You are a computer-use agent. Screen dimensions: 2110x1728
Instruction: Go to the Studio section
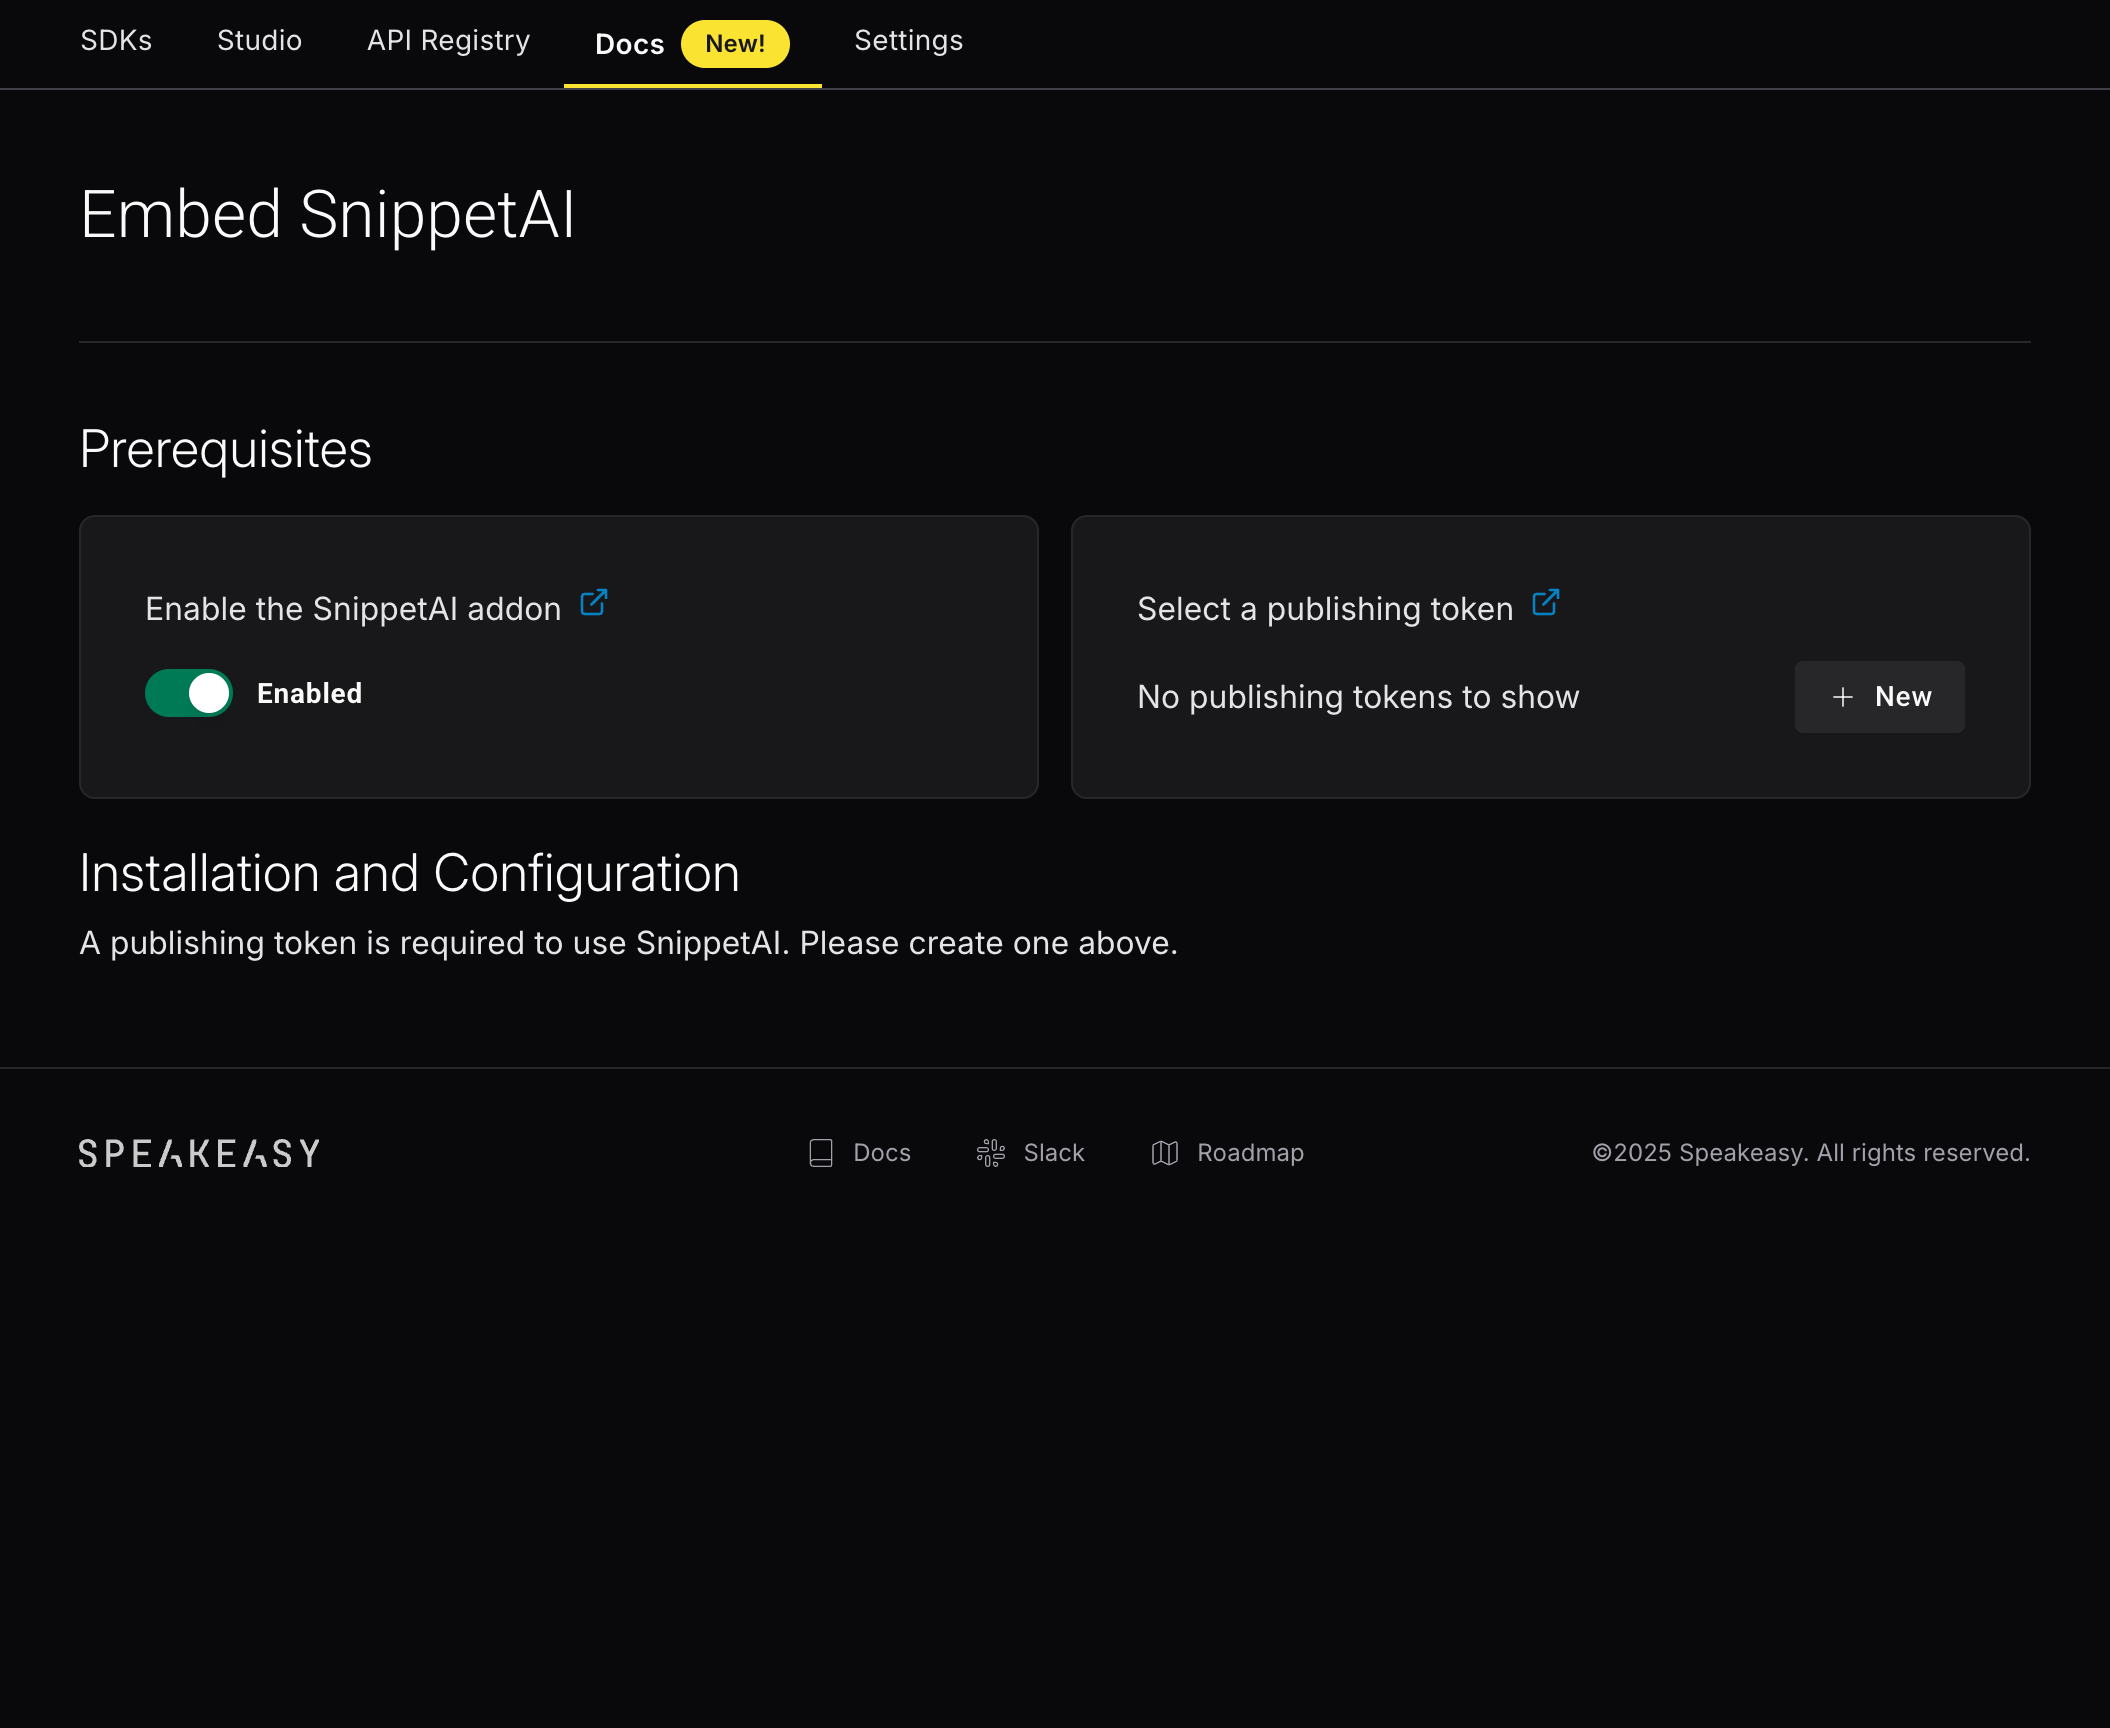[x=259, y=41]
